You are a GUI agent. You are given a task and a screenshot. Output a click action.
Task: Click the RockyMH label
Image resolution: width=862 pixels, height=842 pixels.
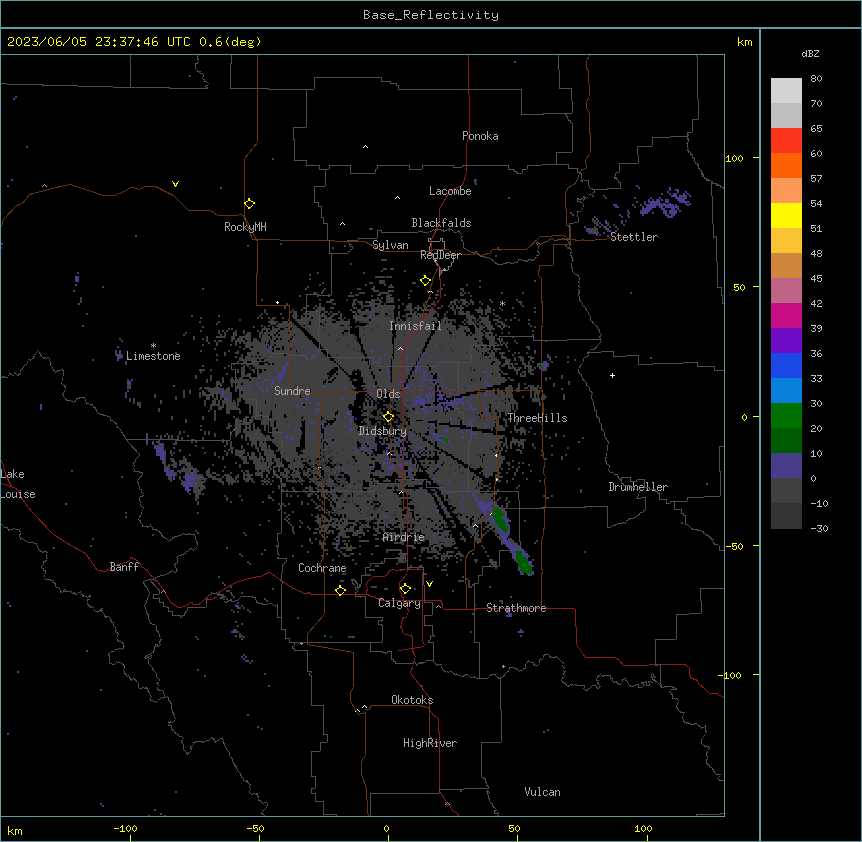[x=245, y=227]
